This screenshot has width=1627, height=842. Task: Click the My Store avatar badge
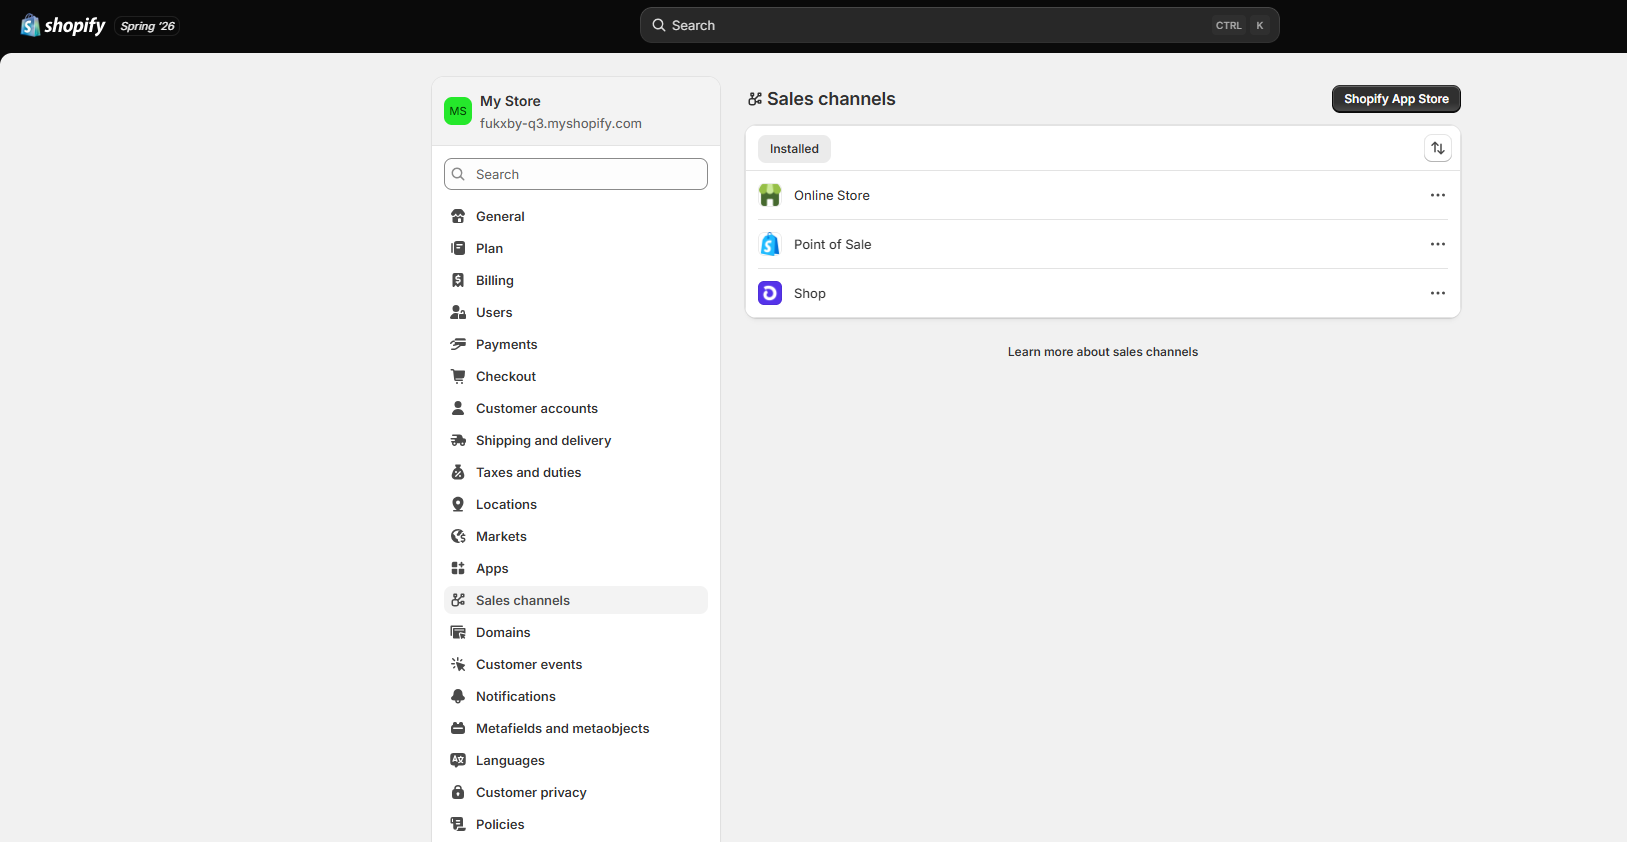tap(458, 111)
